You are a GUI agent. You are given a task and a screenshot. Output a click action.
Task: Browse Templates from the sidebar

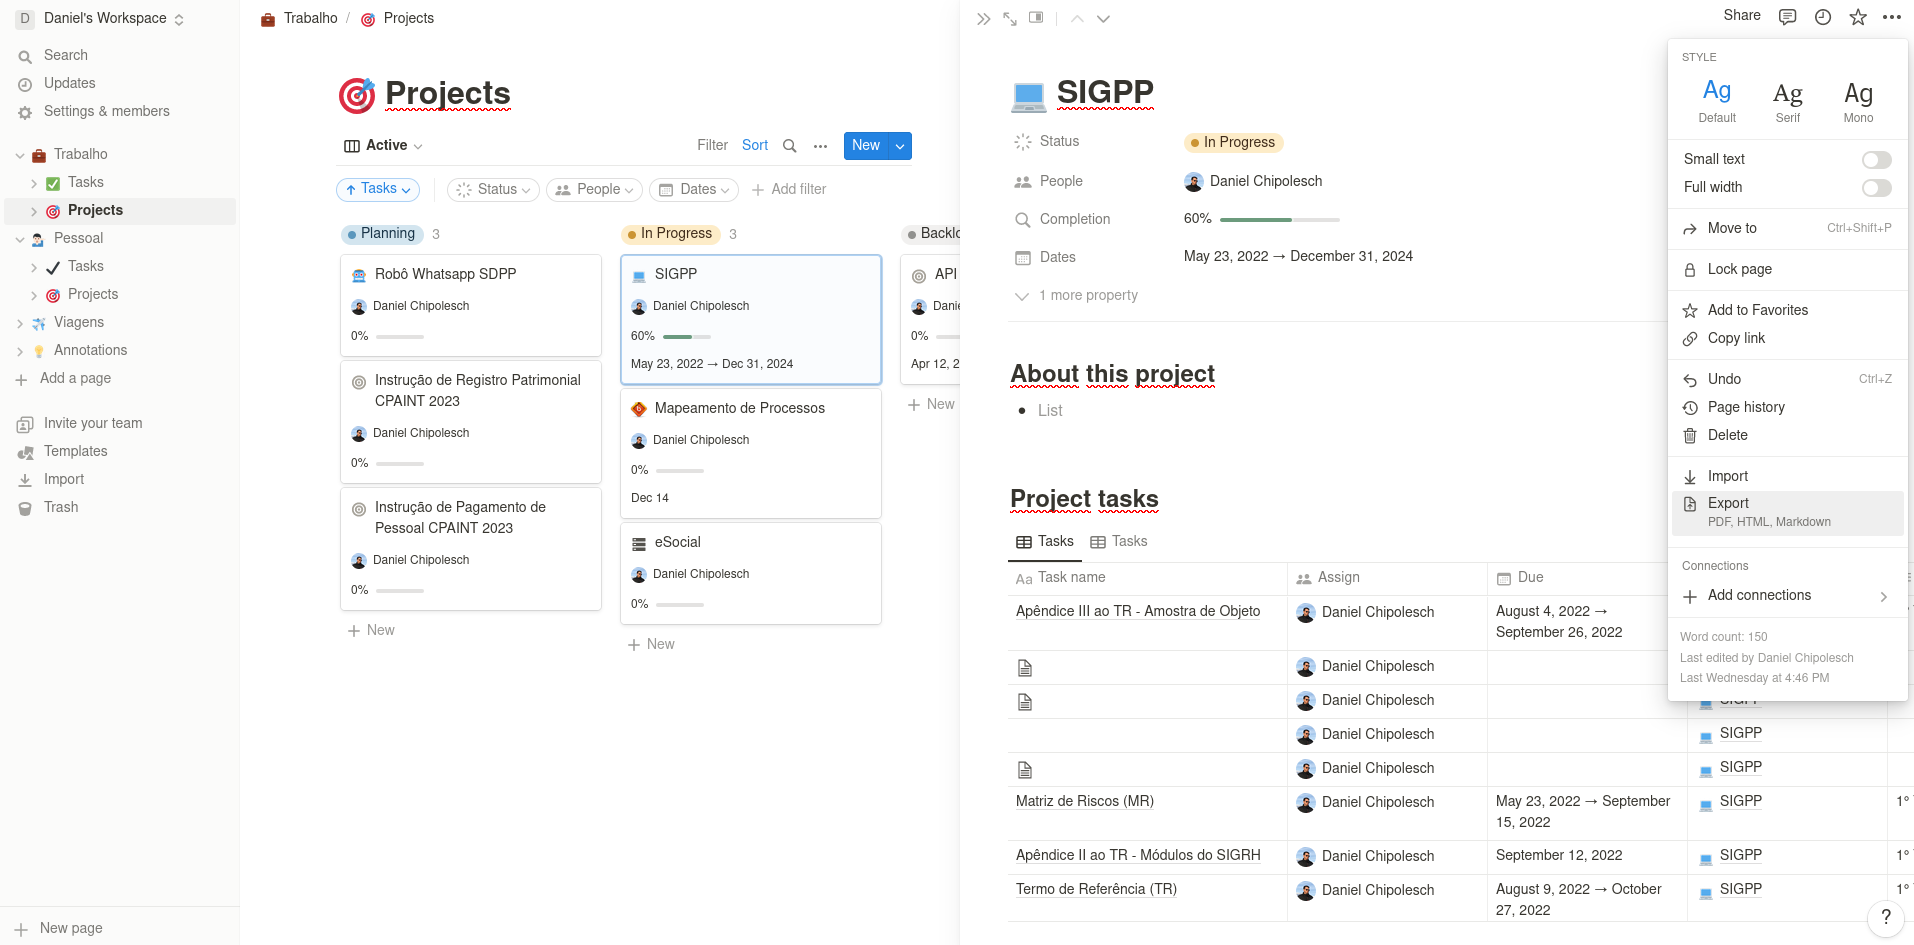[x=76, y=451]
